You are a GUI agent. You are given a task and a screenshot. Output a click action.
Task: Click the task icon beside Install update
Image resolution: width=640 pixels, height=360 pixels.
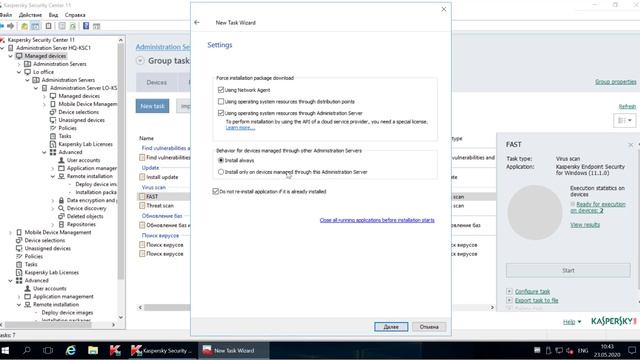click(x=142, y=177)
